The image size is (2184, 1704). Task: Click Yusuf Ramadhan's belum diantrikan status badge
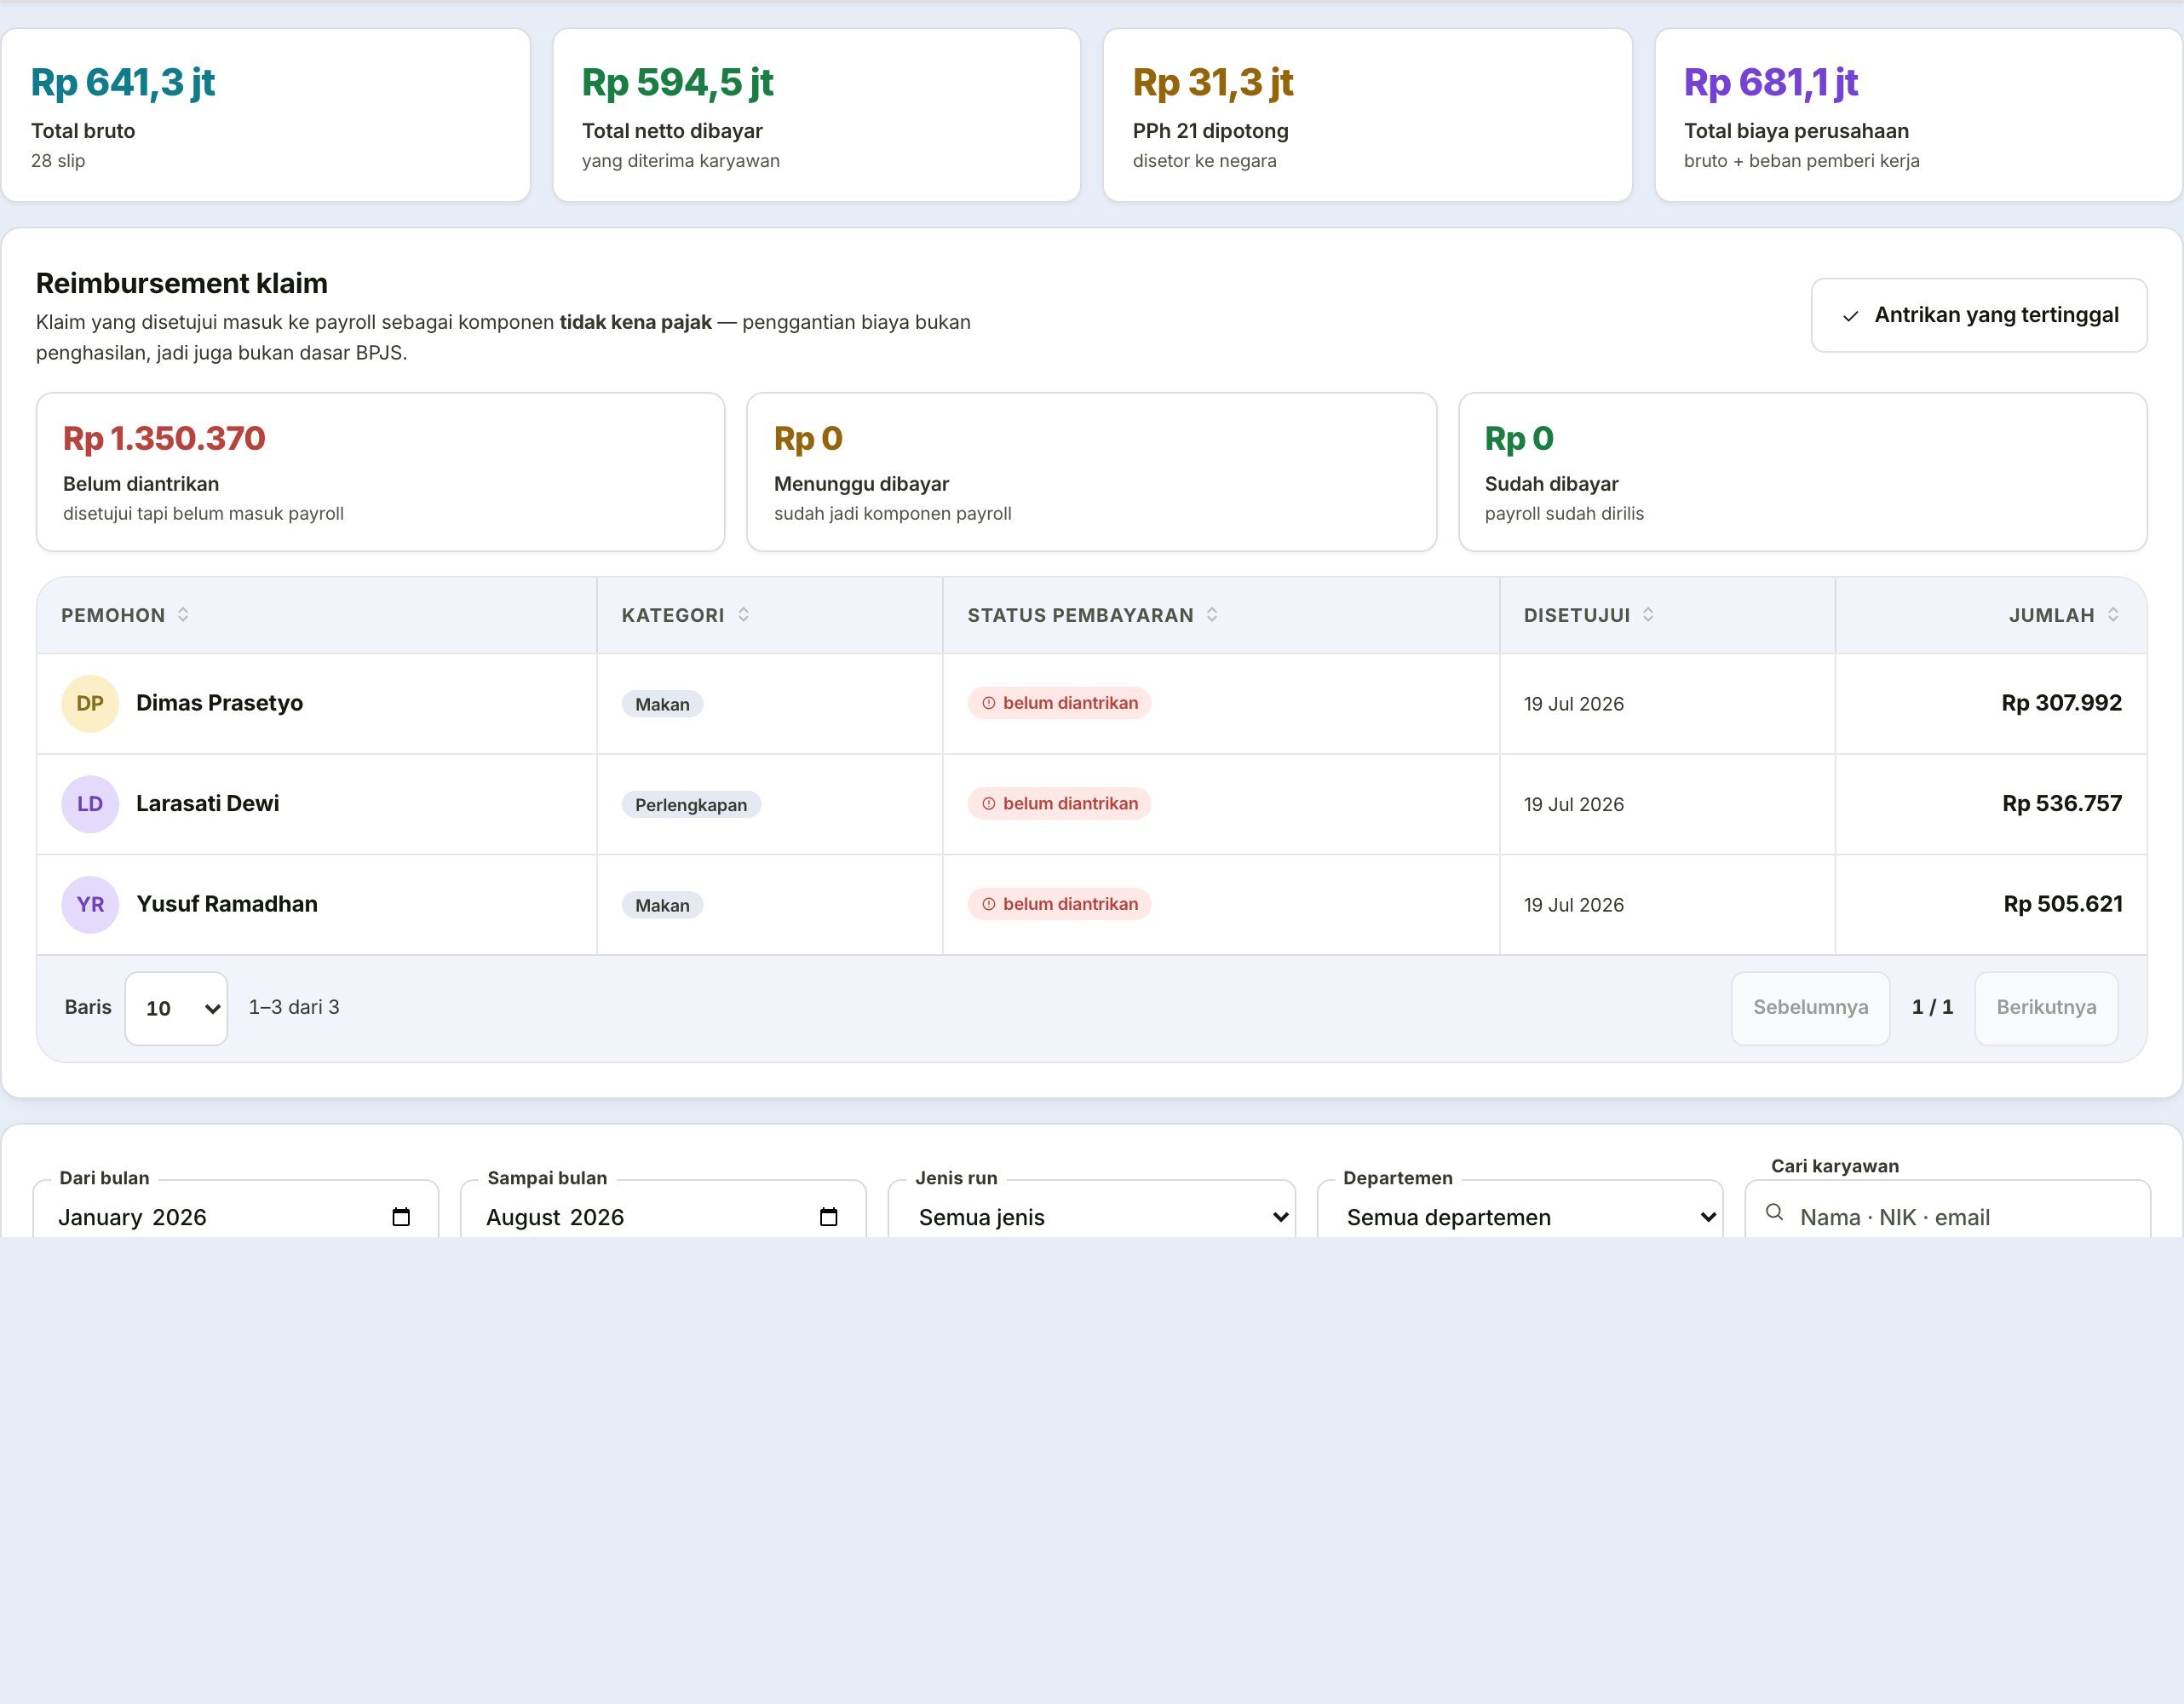(1059, 904)
